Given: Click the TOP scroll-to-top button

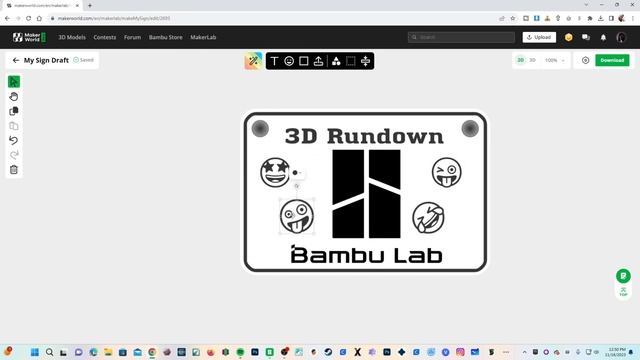Looking at the screenshot, I should click(623, 292).
